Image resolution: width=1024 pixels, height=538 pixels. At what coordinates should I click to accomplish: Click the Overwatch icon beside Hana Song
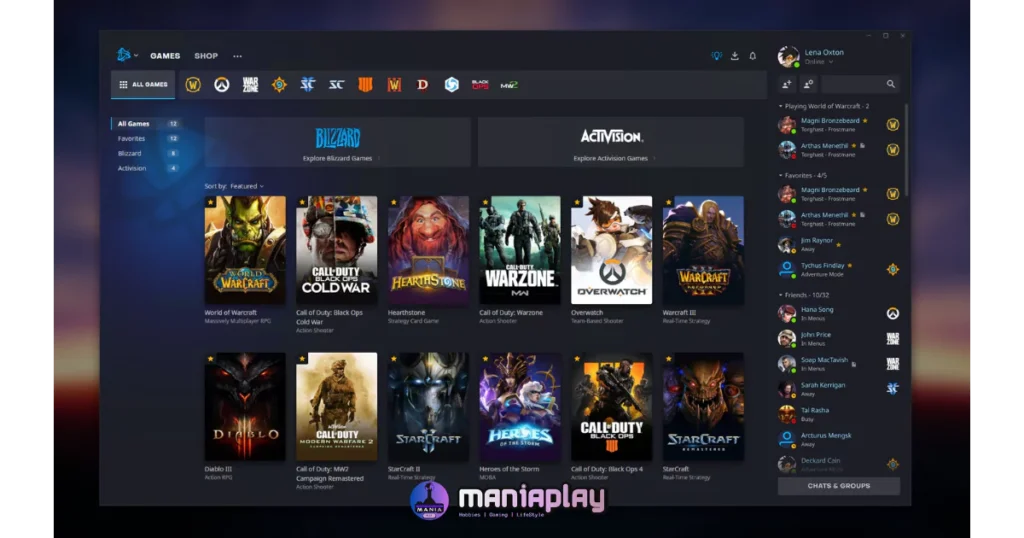[893, 313]
